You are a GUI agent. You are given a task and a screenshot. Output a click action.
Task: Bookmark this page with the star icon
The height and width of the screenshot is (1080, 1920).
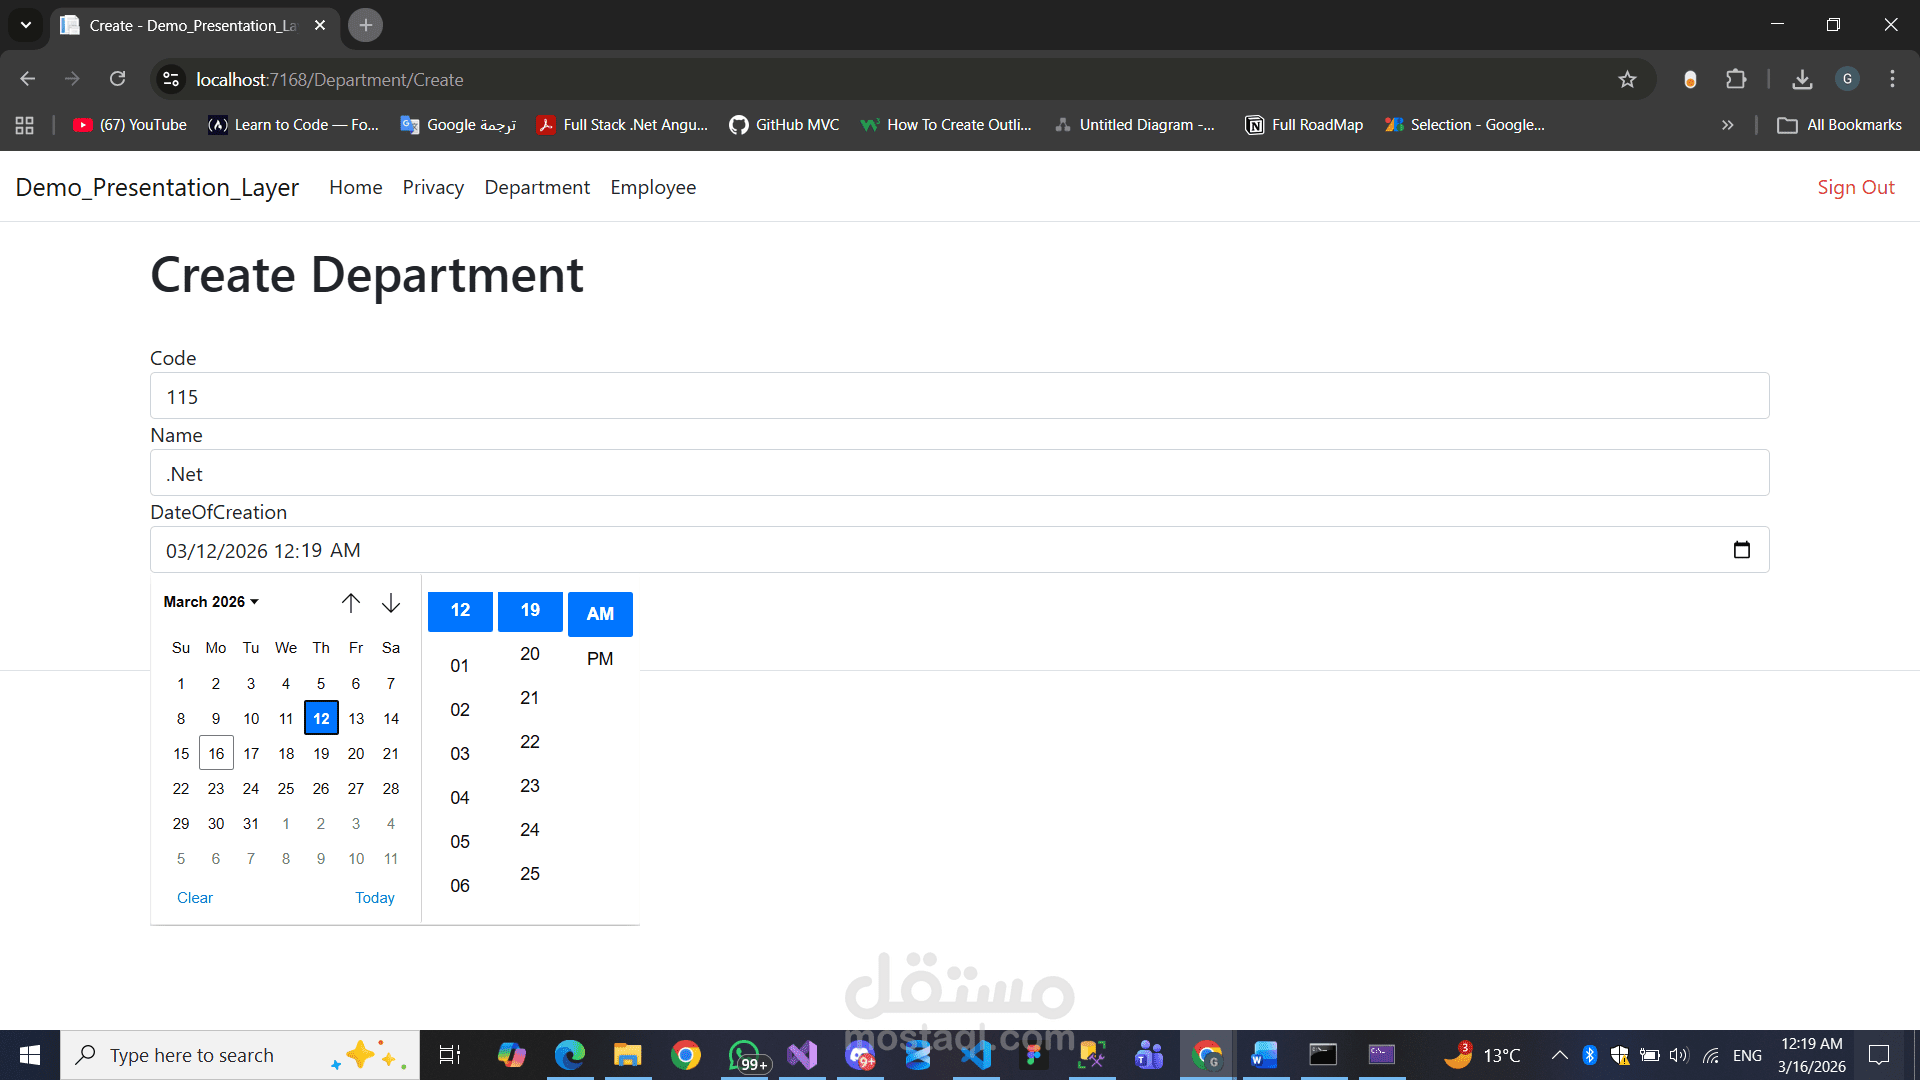(x=1627, y=80)
